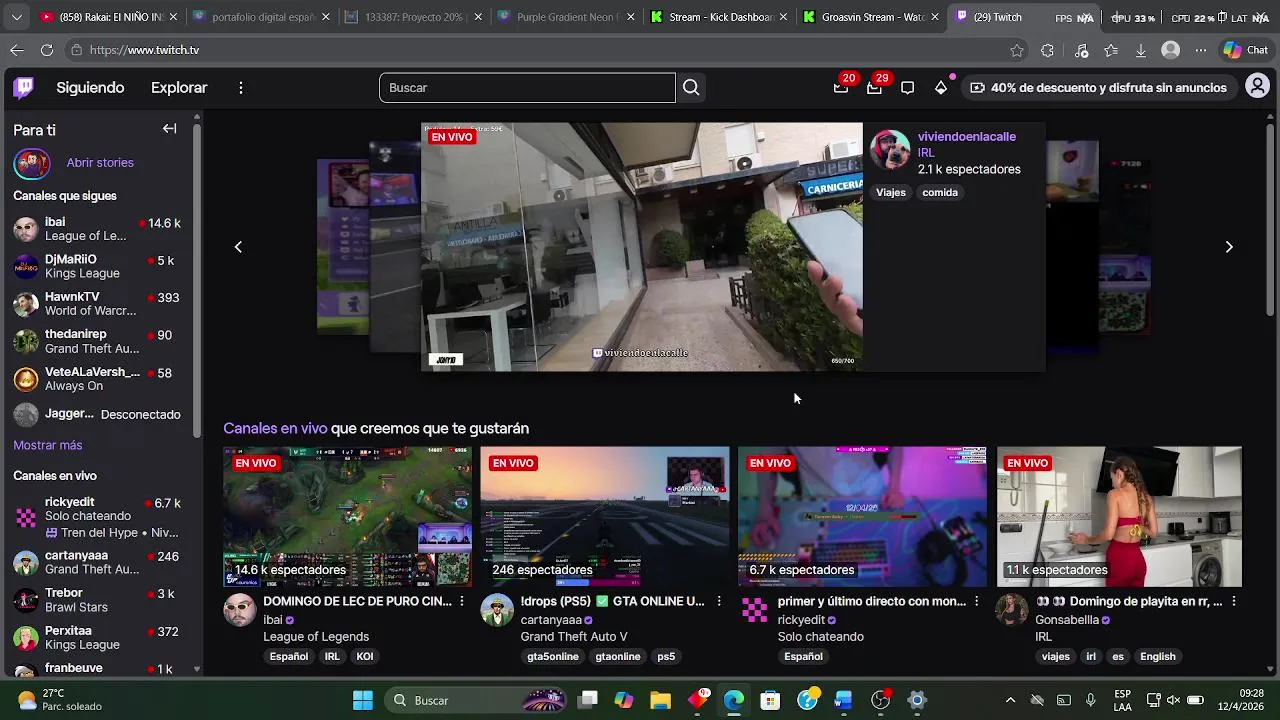The width and height of the screenshot is (1280, 720).
Task: Open File Explorer from taskbar
Action: tap(661, 700)
